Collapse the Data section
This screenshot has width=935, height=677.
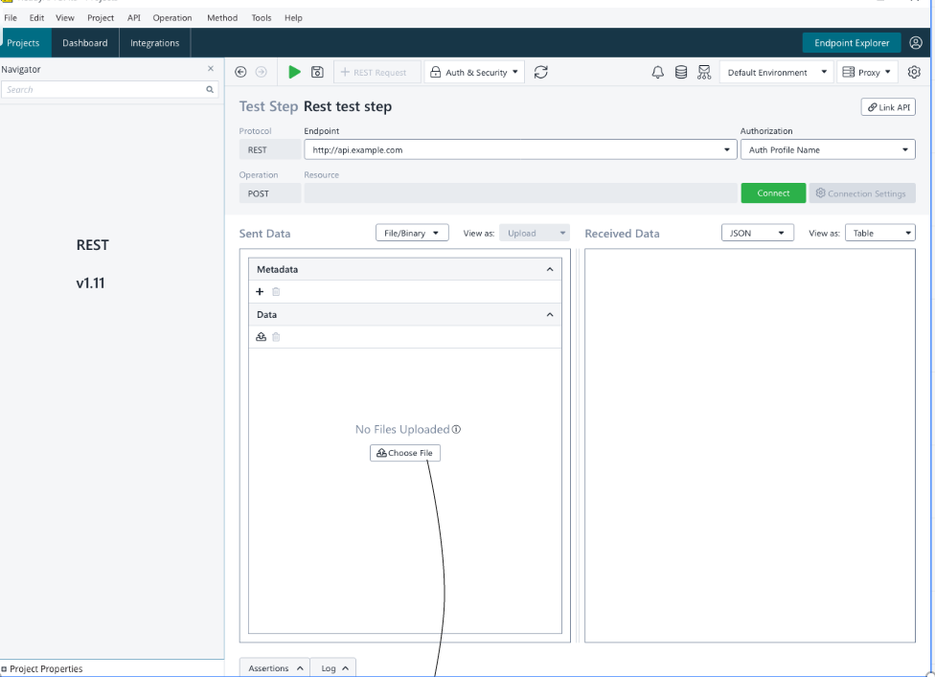click(549, 314)
